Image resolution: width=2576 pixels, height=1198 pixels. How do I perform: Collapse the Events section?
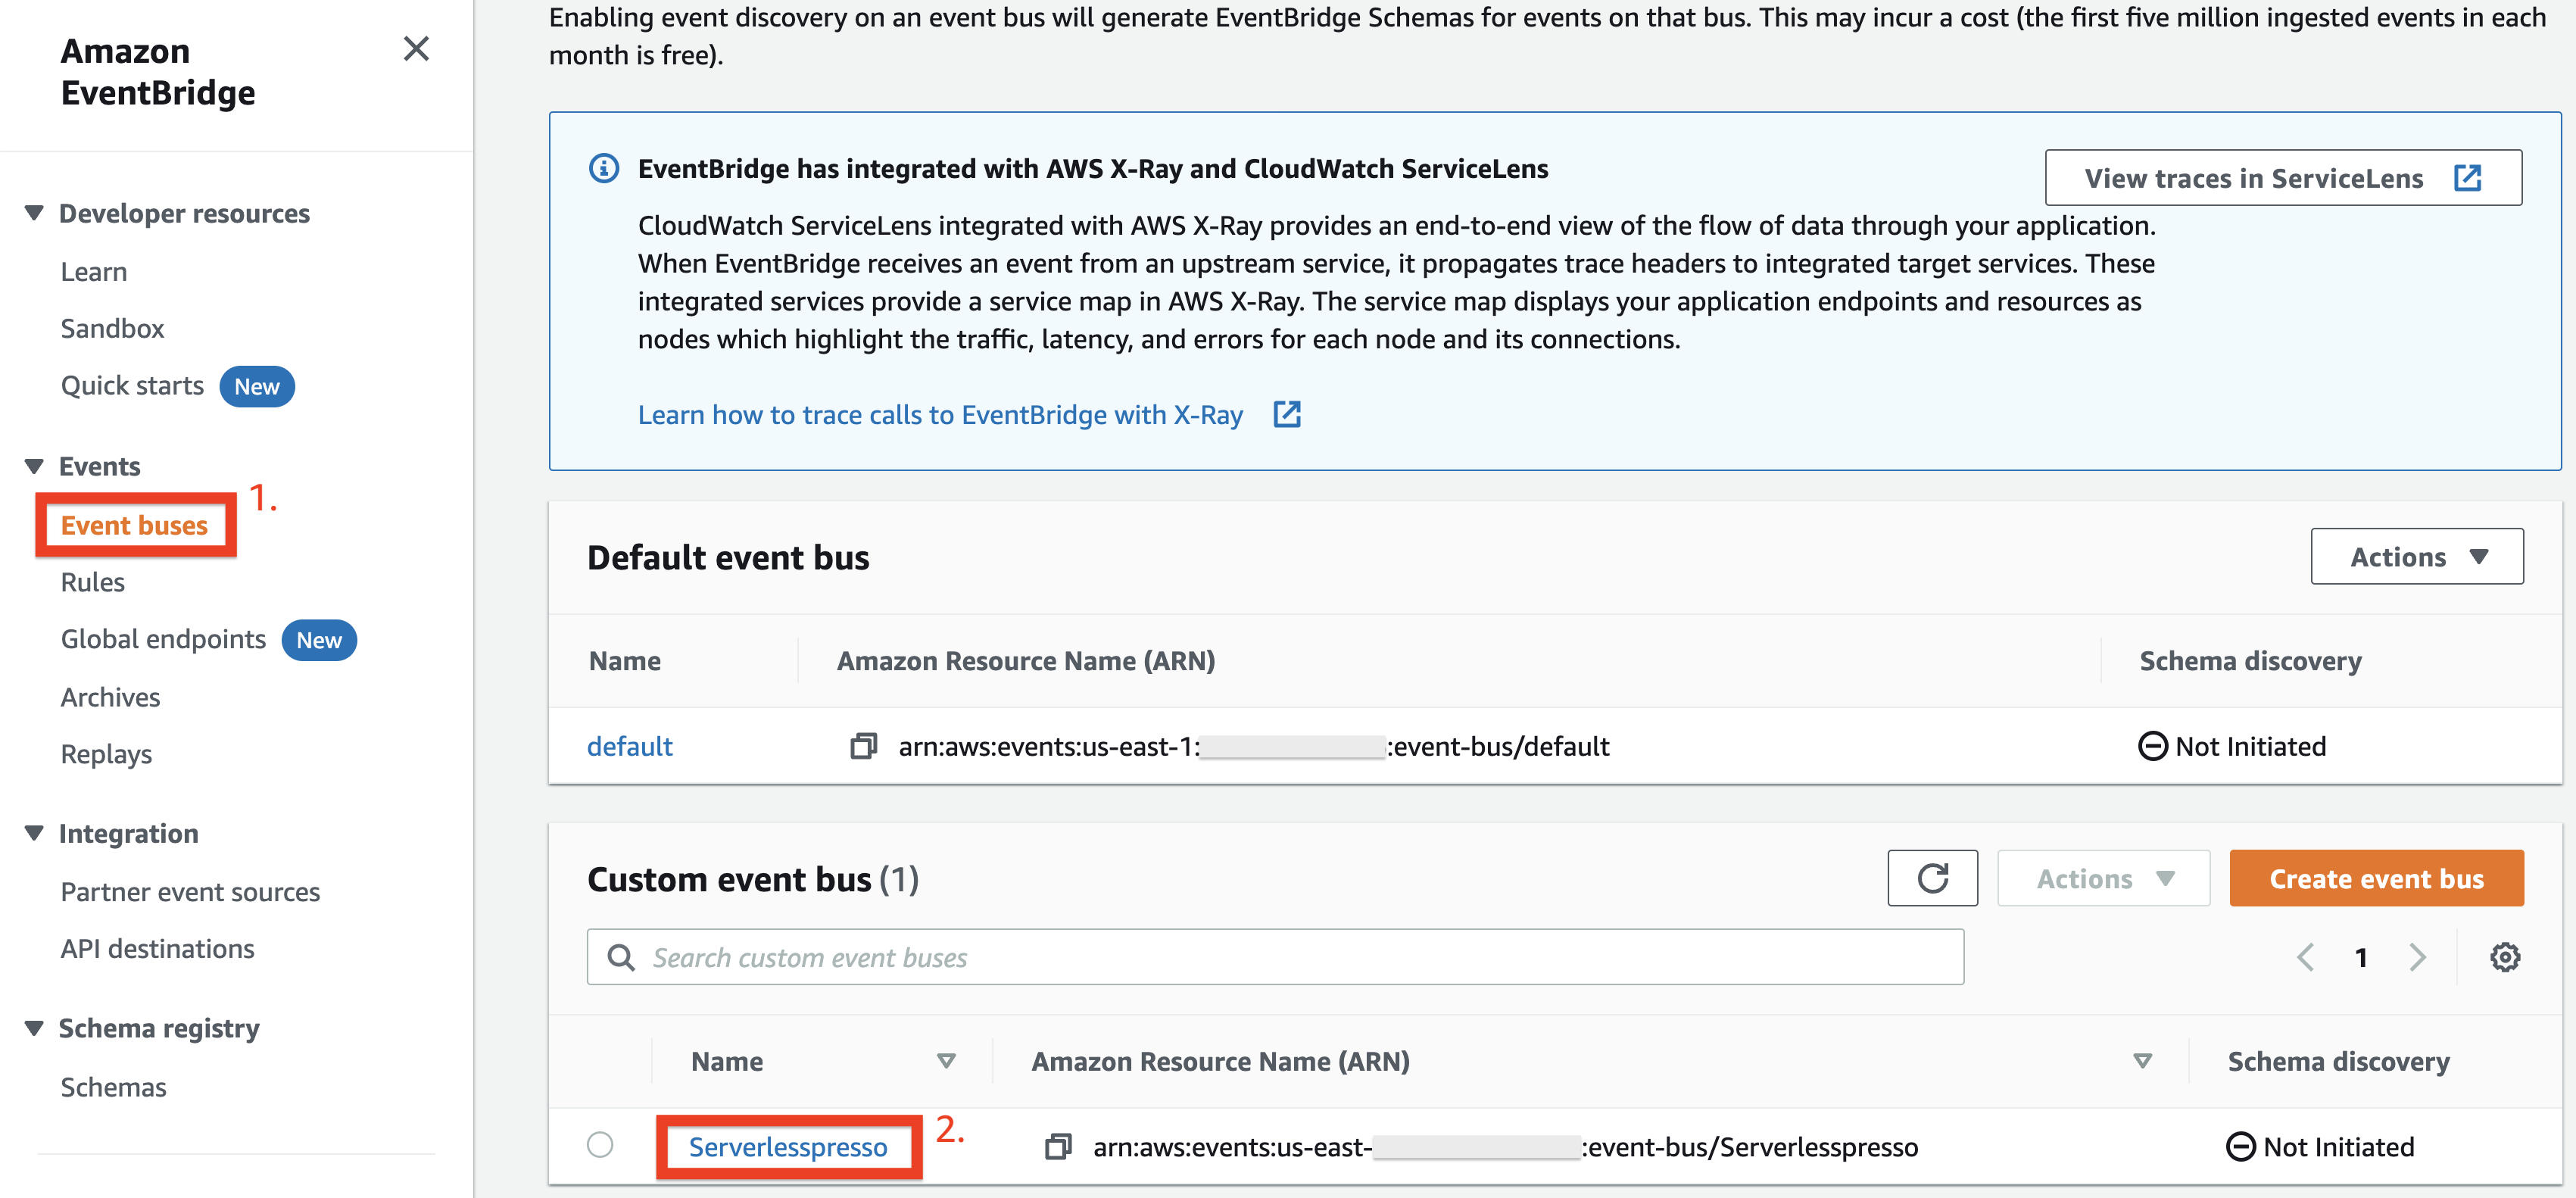(x=34, y=466)
